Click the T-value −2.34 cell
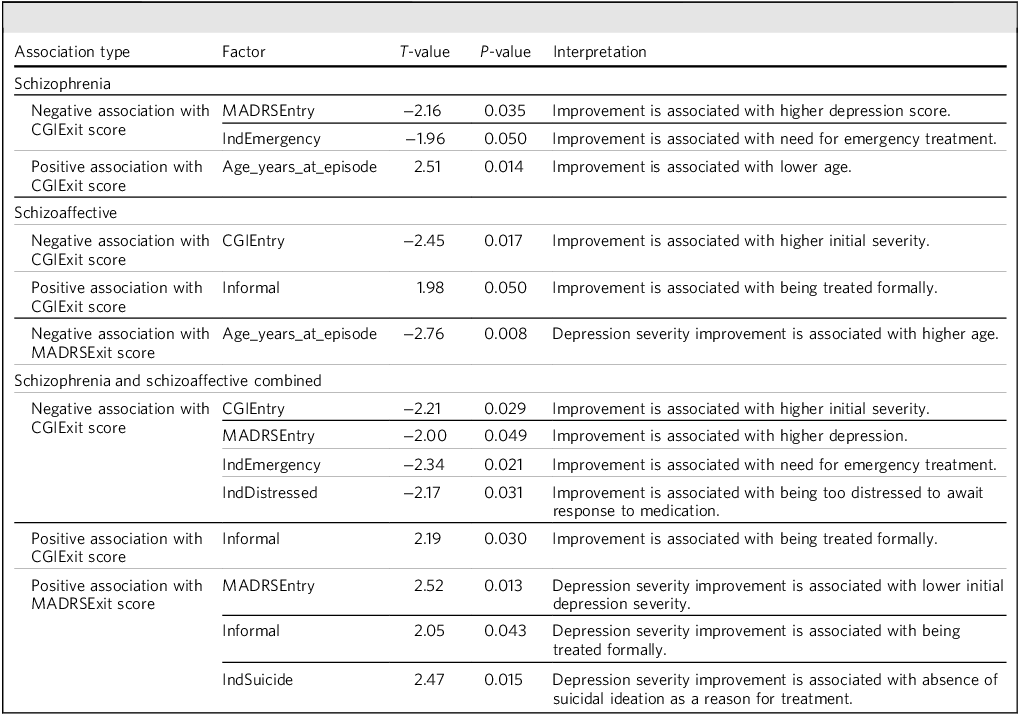1020x715 pixels. pyautogui.click(x=424, y=465)
